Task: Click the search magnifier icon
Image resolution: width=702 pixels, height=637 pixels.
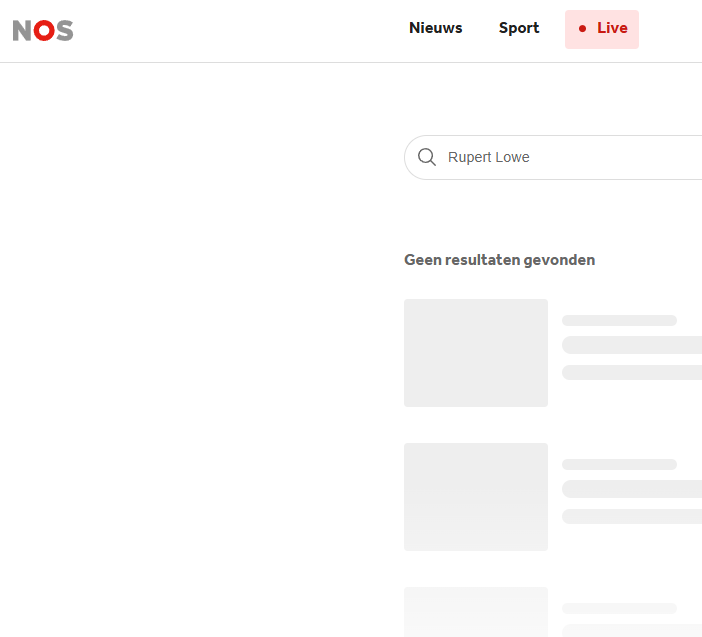Action: point(427,157)
